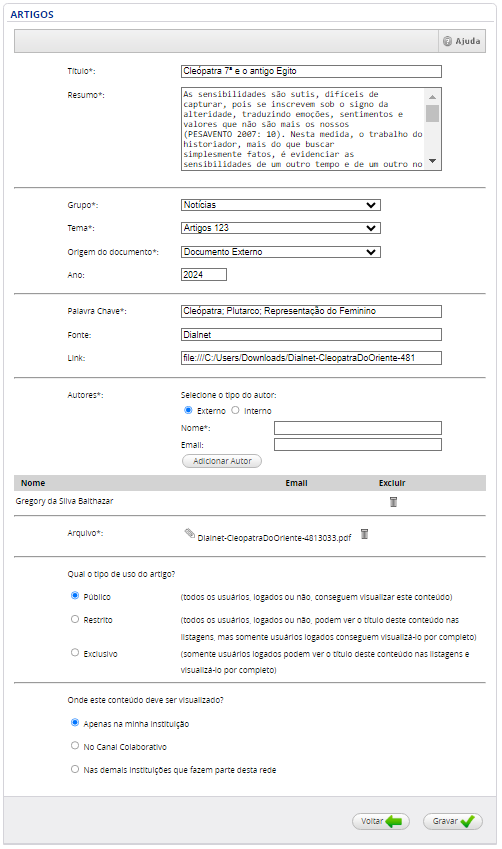Viewport: 502px width, 849px height.
Task: Click the Resumo scrollbar thumb
Action: (x=432, y=113)
